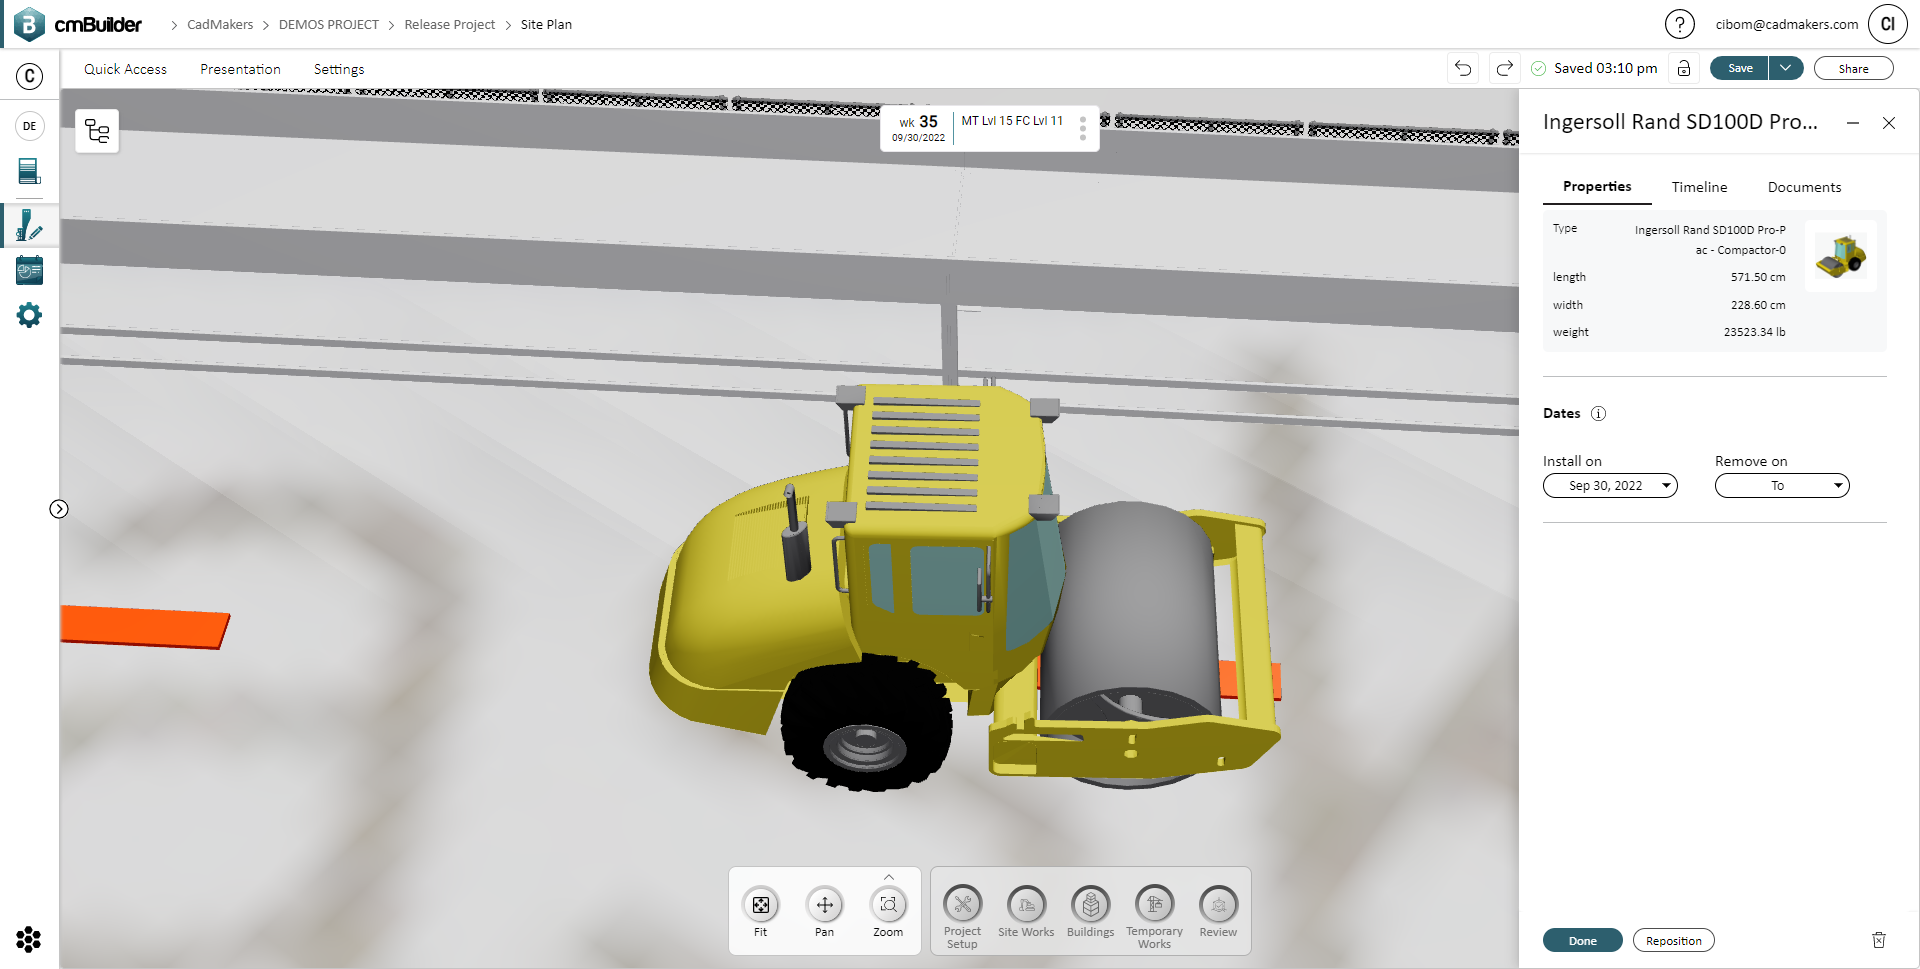Open the Remove on date dropdown
Screen dimensions: 1920x969
point(1782,486)
